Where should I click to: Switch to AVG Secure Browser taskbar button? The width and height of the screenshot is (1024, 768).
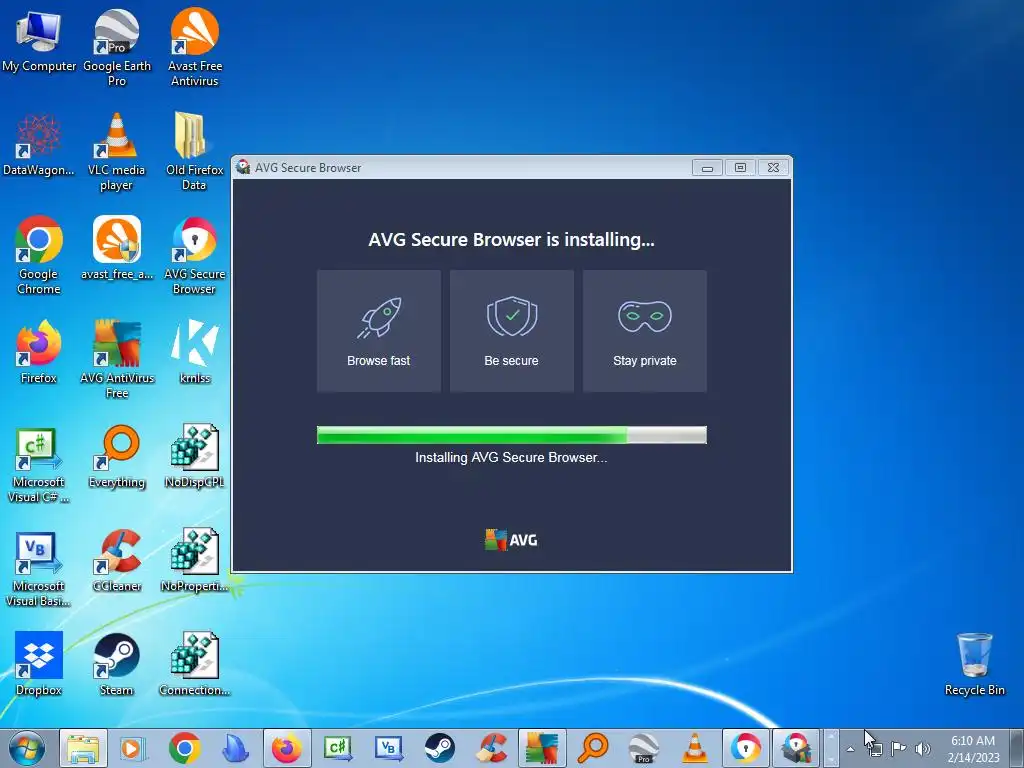746,748
